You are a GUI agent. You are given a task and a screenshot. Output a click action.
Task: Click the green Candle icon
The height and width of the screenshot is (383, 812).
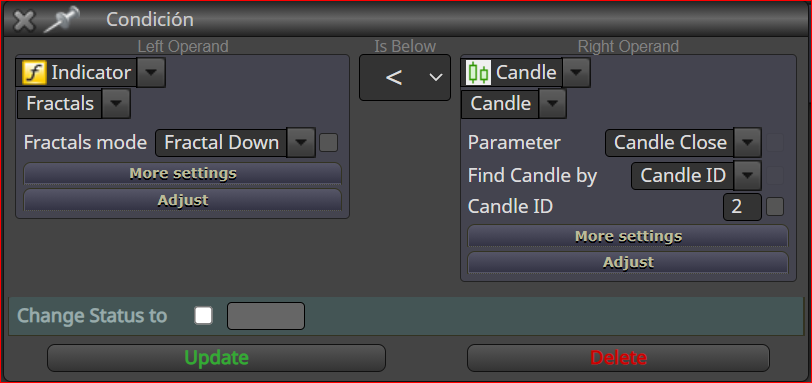pos(478,73)
